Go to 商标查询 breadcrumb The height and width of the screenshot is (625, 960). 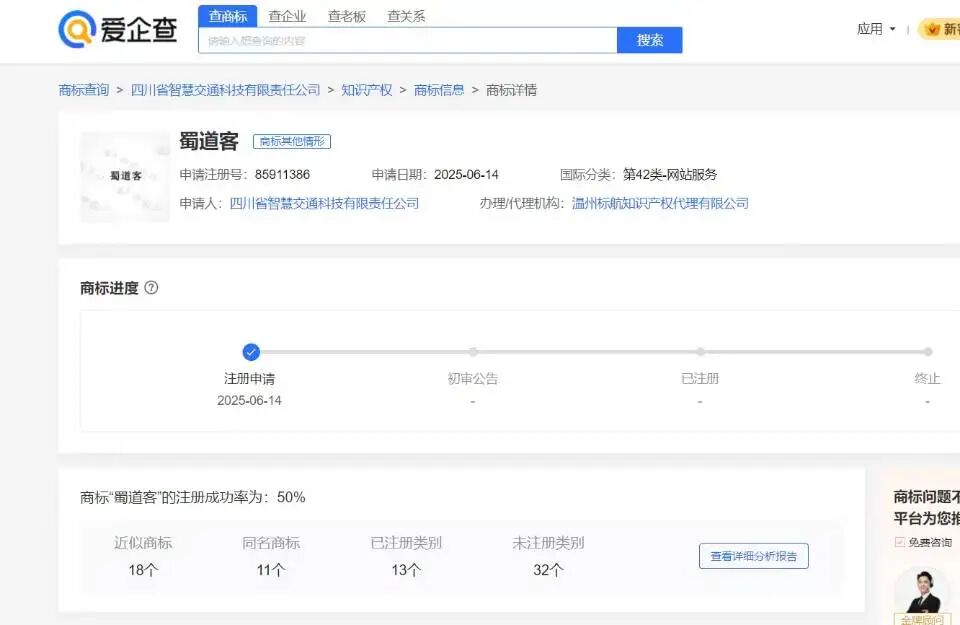84,90
